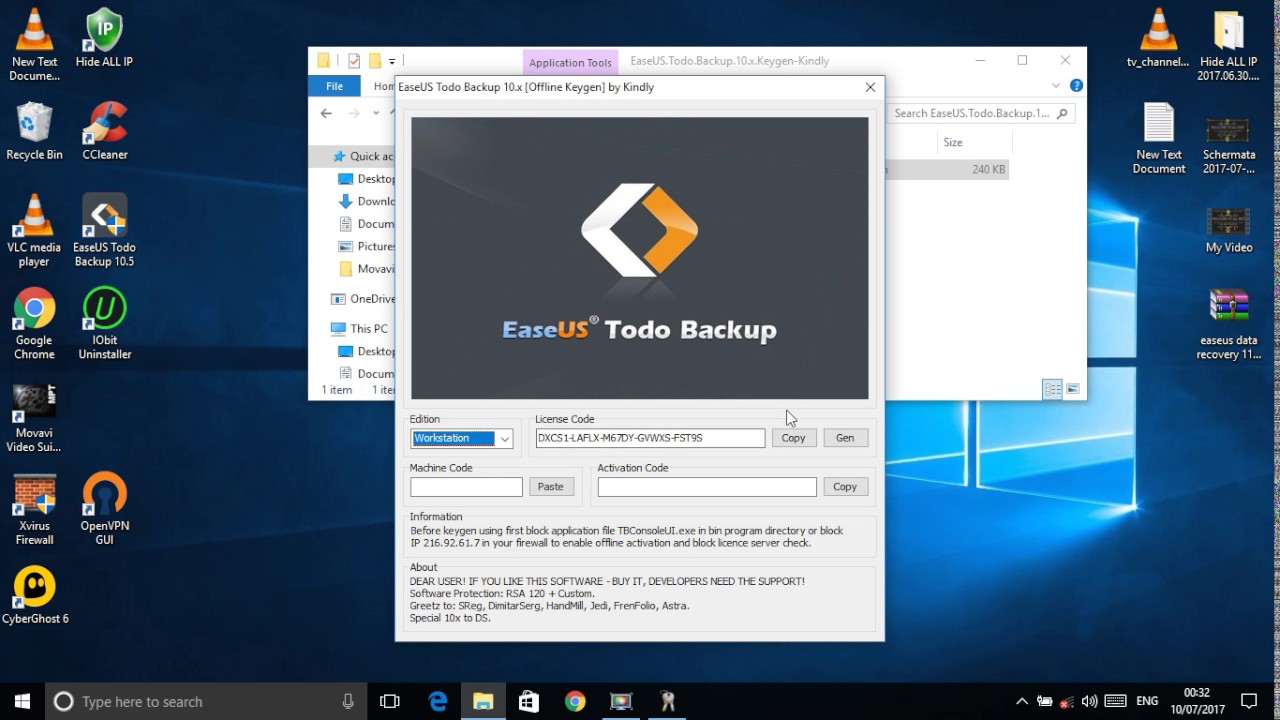Open the File menu in Explorer

(x=334, y=86)
